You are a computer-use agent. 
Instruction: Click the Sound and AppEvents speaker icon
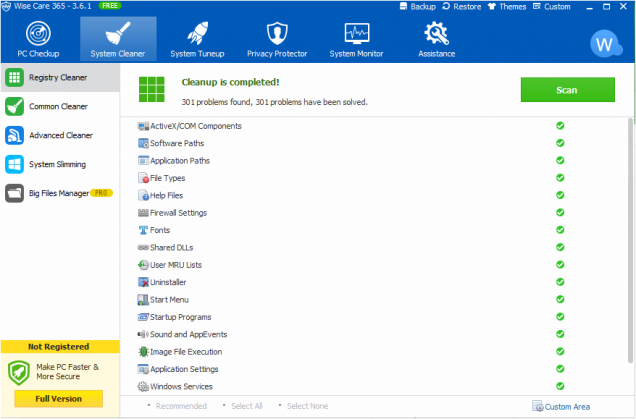click(143, 334)
